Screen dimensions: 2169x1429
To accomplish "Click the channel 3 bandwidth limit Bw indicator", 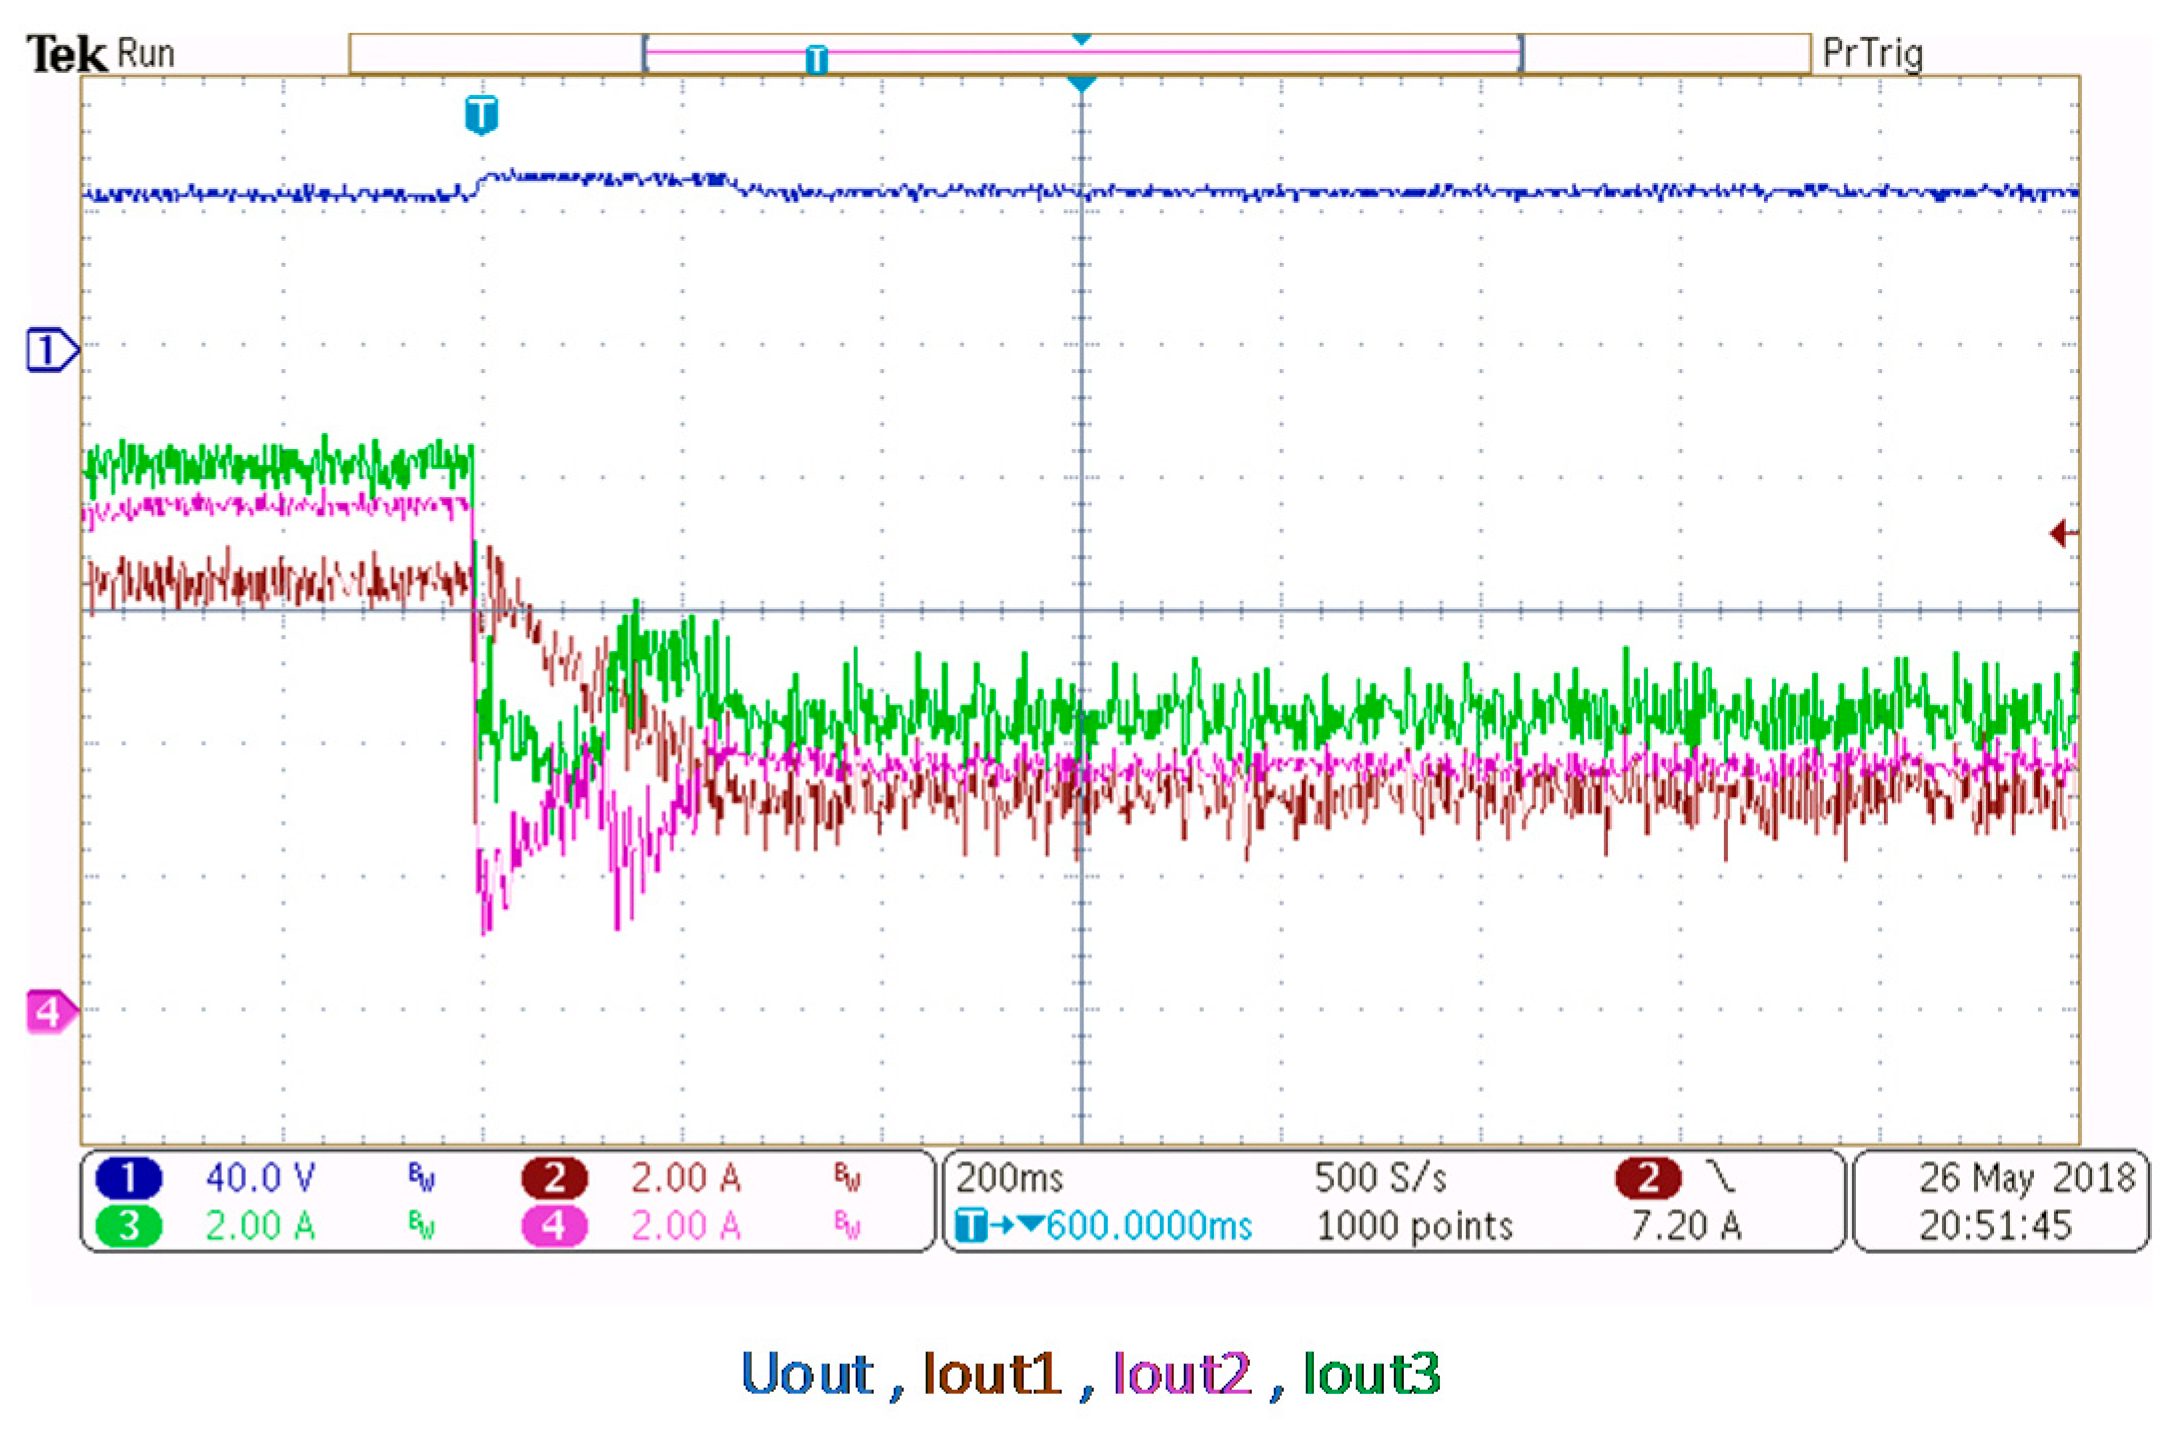I will point(421,1225).
